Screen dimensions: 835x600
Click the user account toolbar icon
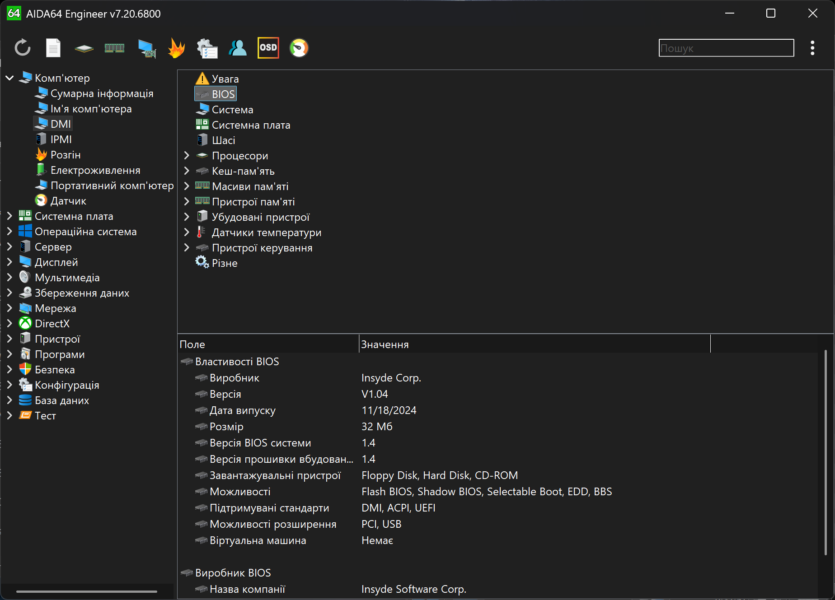pyautogui.click(x=238, y=48)
